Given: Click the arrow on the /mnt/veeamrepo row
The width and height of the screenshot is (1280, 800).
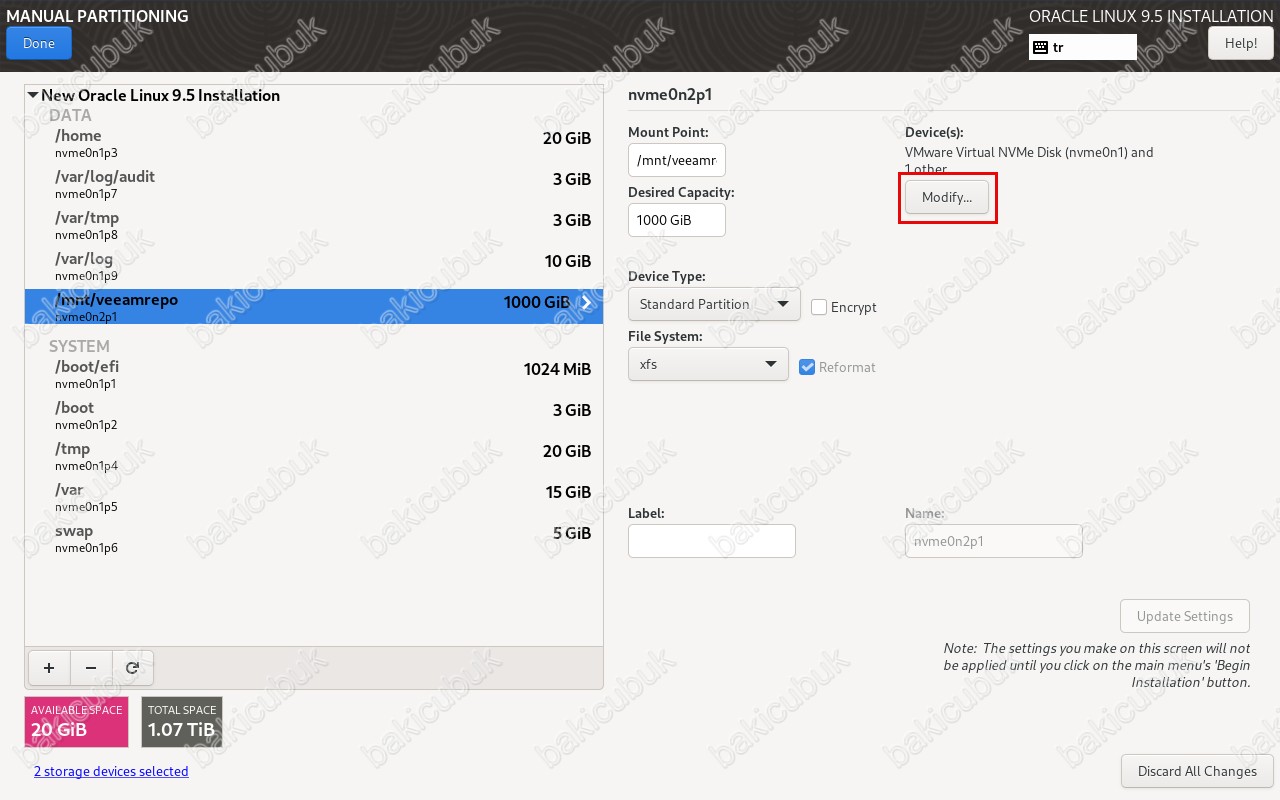Looking at the screenshot, I should [586, 303].
